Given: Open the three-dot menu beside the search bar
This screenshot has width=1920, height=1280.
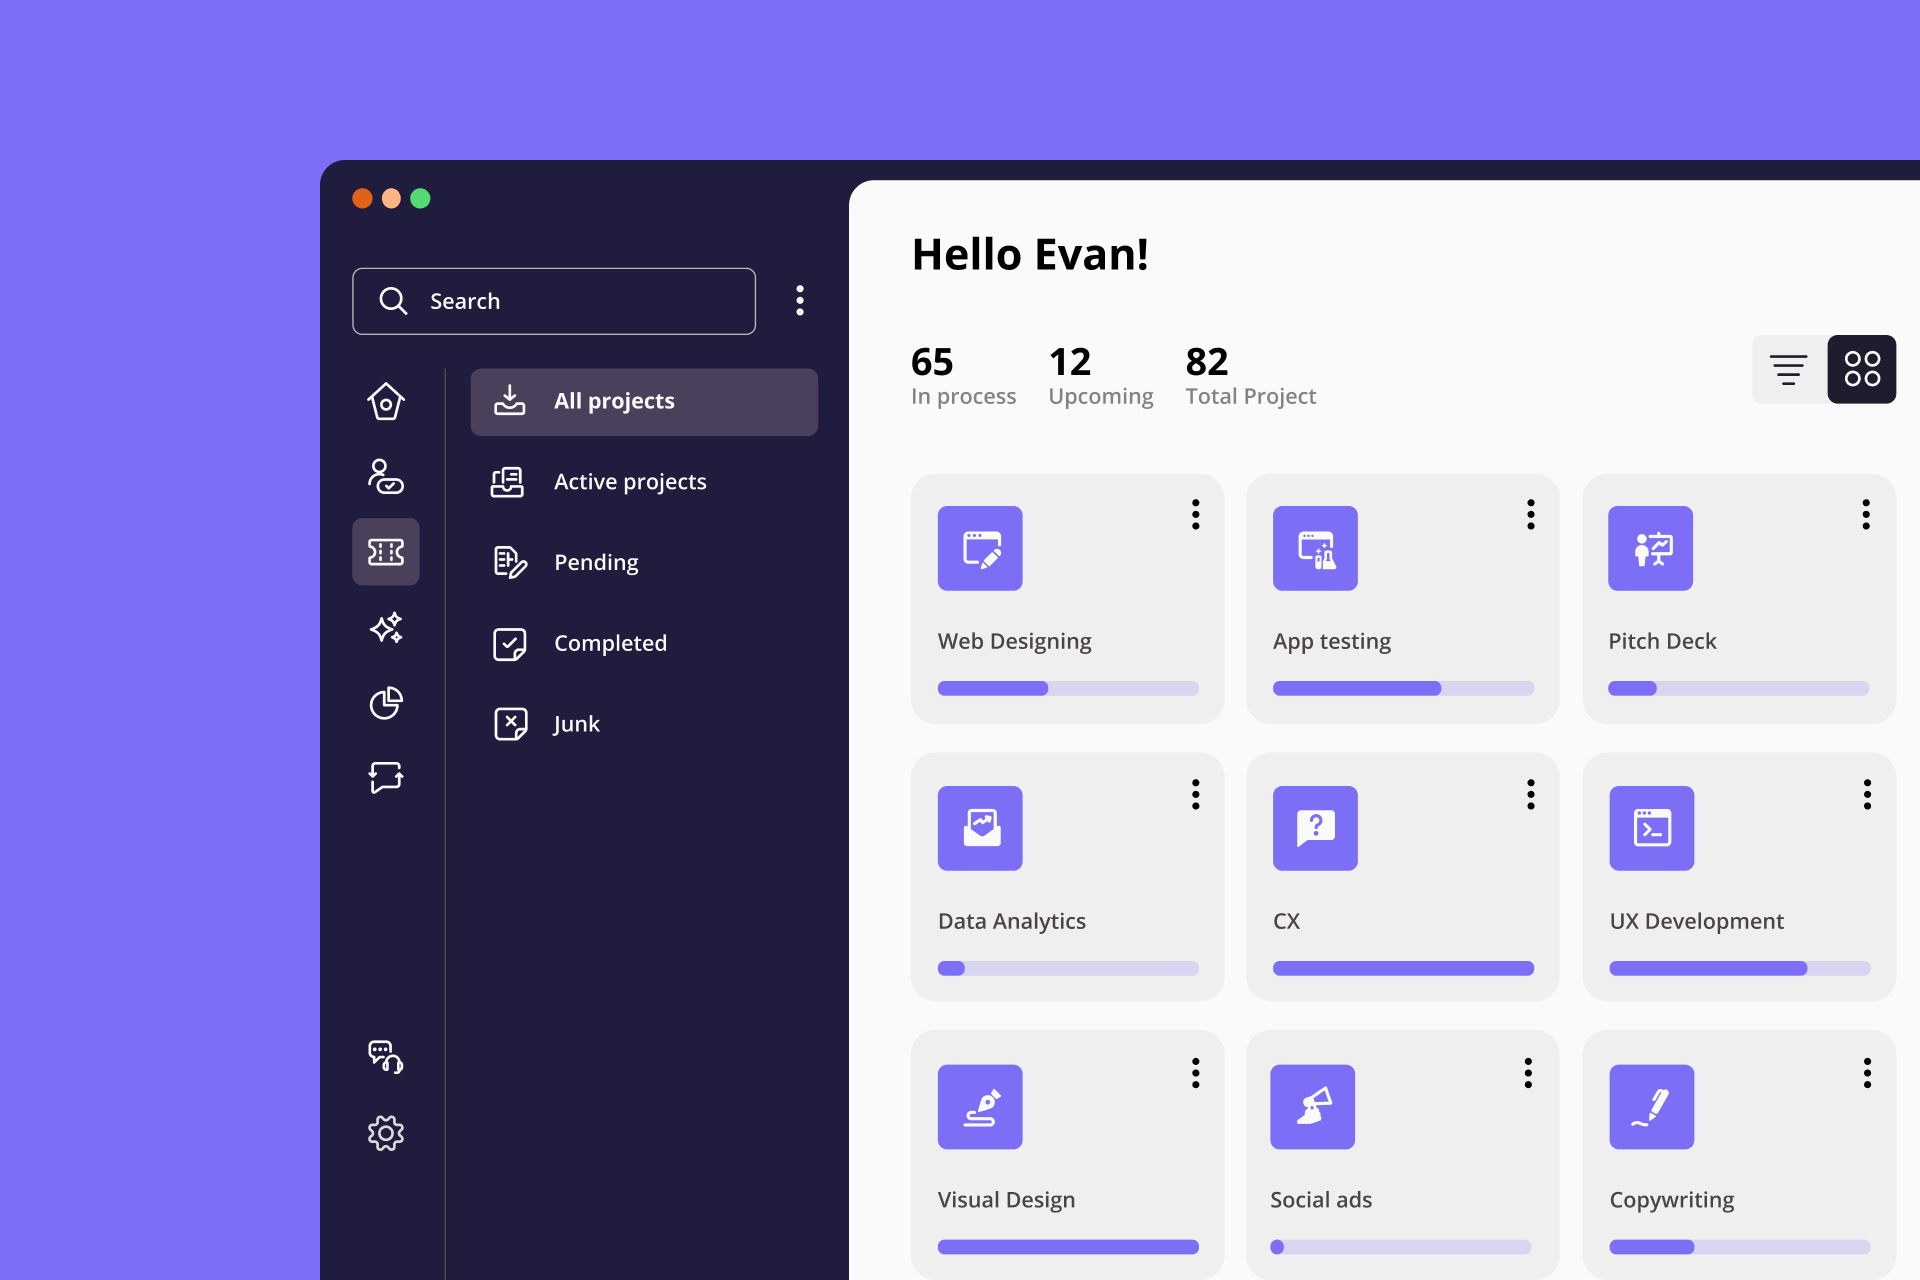Looking at the screenshot, I should click(x=800, y=301).
